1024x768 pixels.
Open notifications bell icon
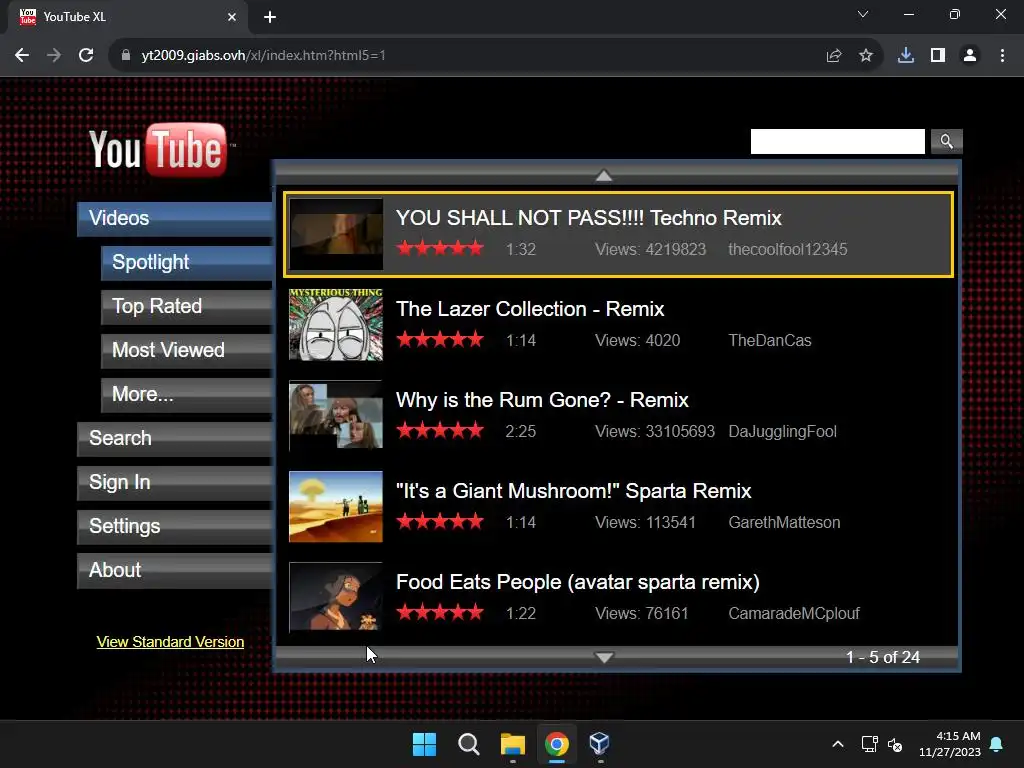point(997,744)
